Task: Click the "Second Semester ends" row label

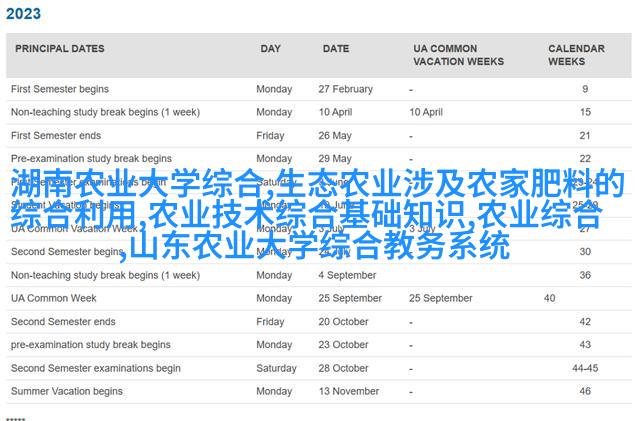Action: [x=63, y=322]
